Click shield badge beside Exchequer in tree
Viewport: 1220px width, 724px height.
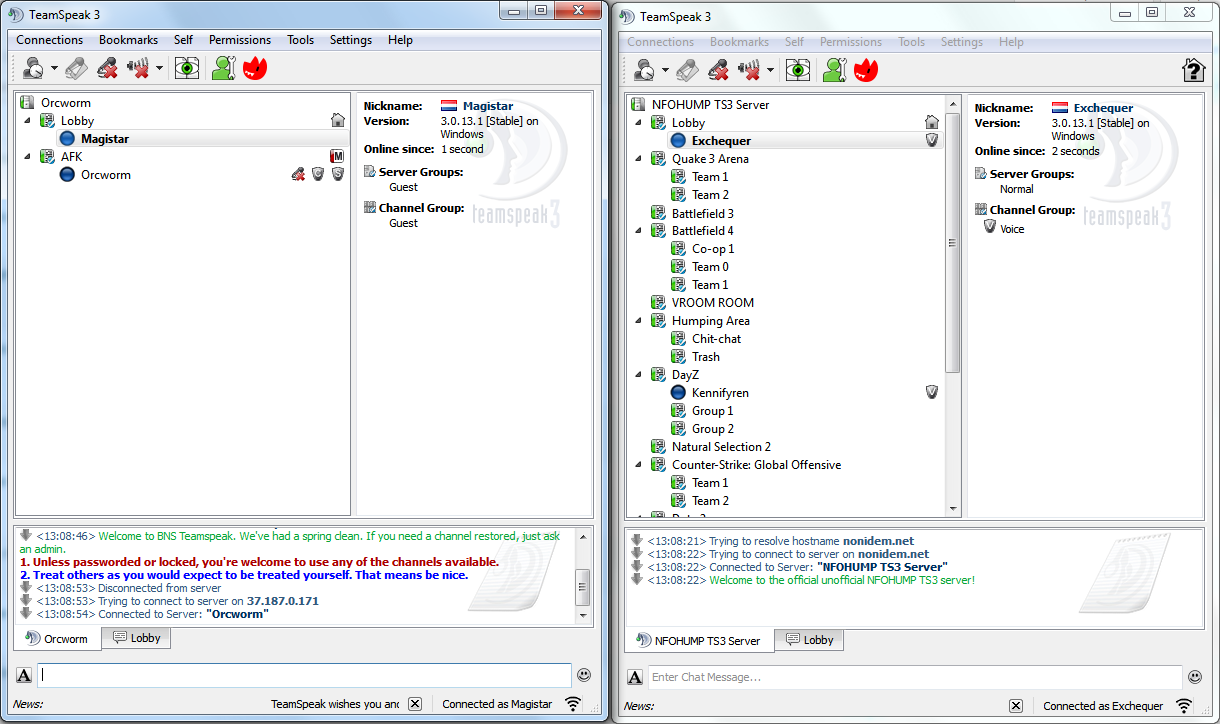pos(932,140)
